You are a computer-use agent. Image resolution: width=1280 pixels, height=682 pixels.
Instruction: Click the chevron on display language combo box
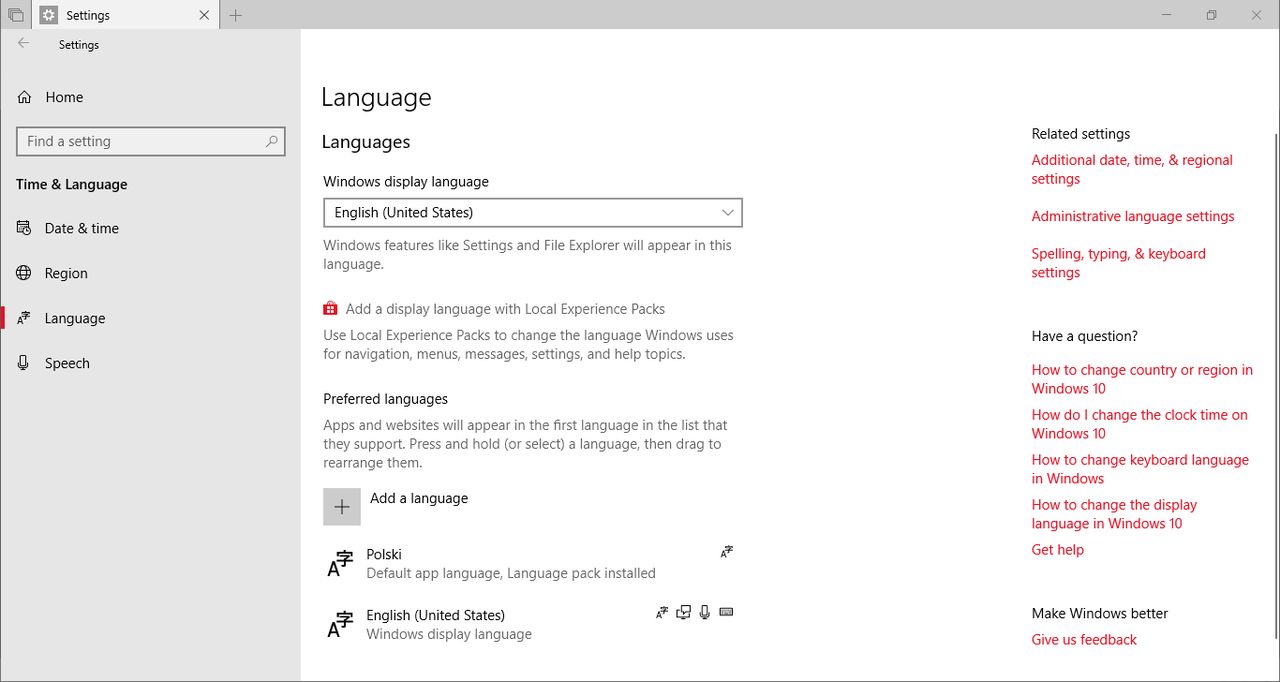click(728, 213)
